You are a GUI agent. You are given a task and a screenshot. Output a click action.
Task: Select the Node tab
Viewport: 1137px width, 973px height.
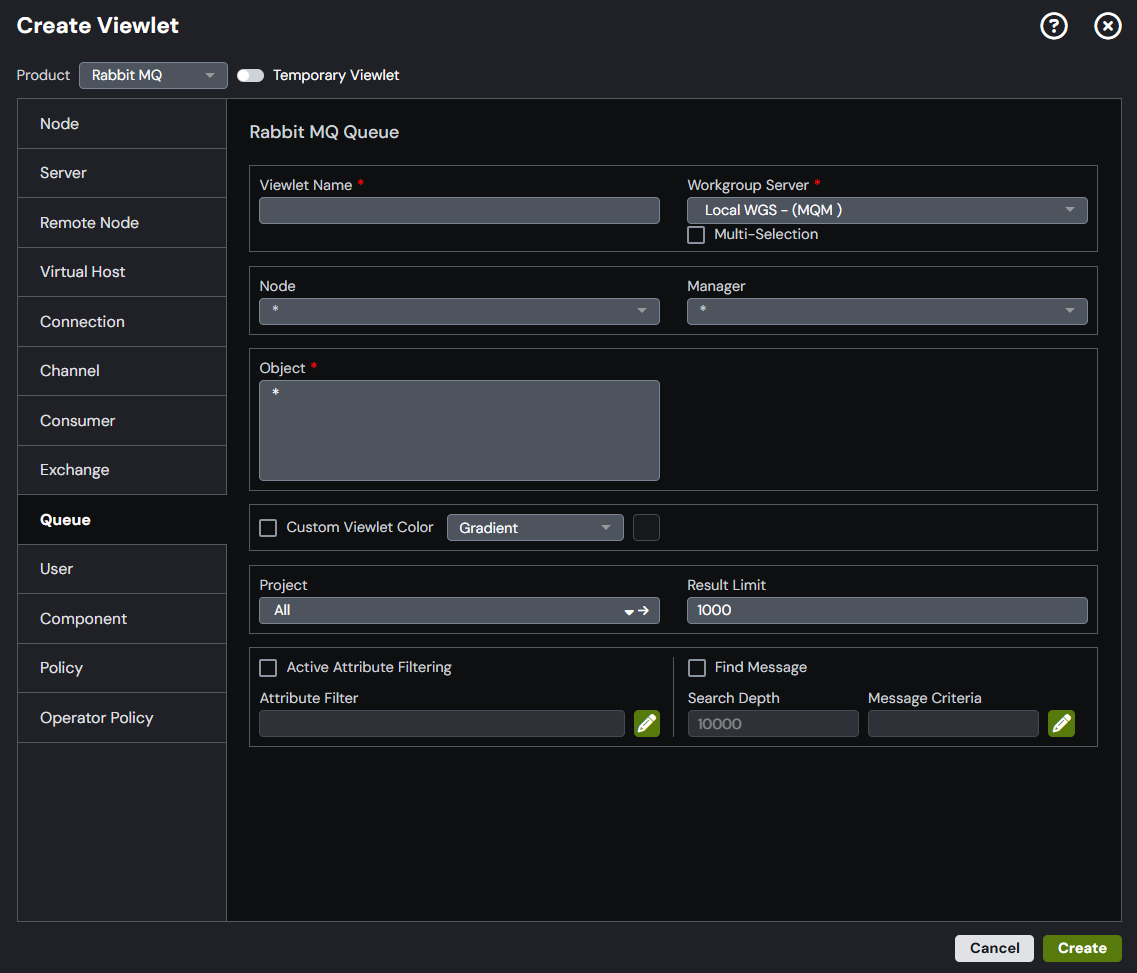click(x=122, y=124)
